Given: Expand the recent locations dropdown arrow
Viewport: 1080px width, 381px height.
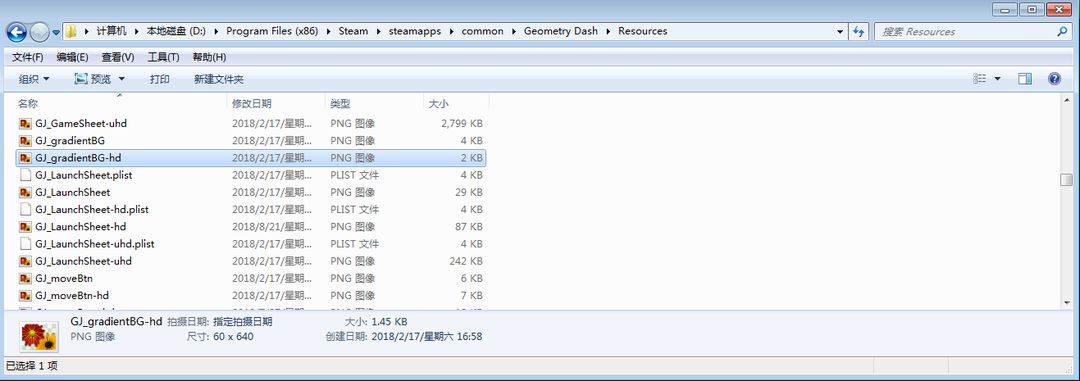Looking at the screenshot, I should 56,32.
